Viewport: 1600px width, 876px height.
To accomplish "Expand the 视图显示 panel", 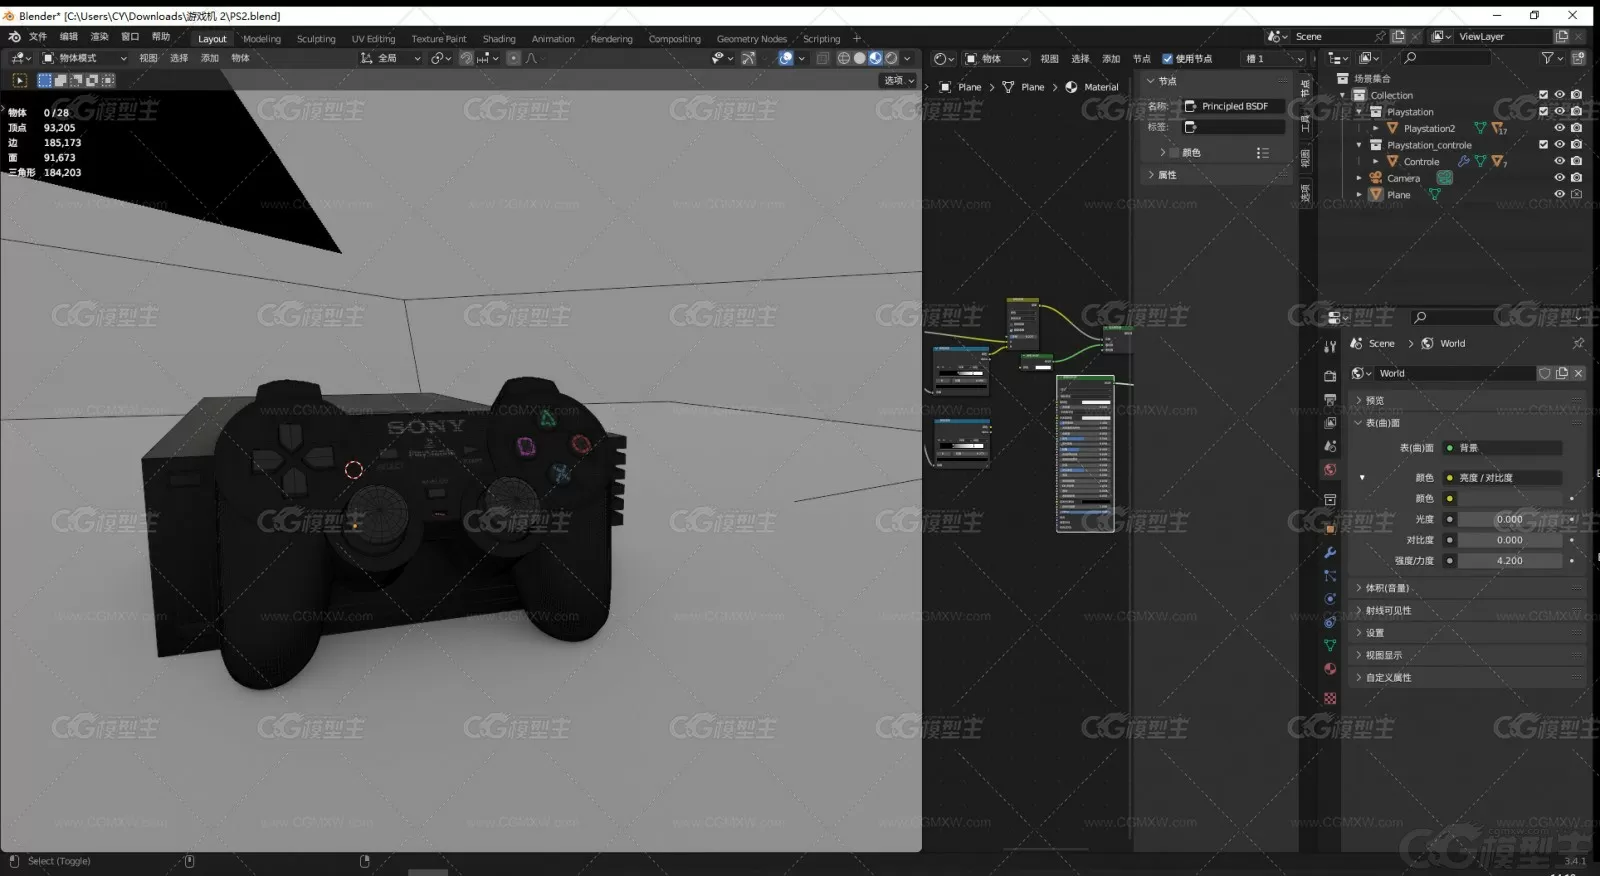I will tap(1468, 655).
